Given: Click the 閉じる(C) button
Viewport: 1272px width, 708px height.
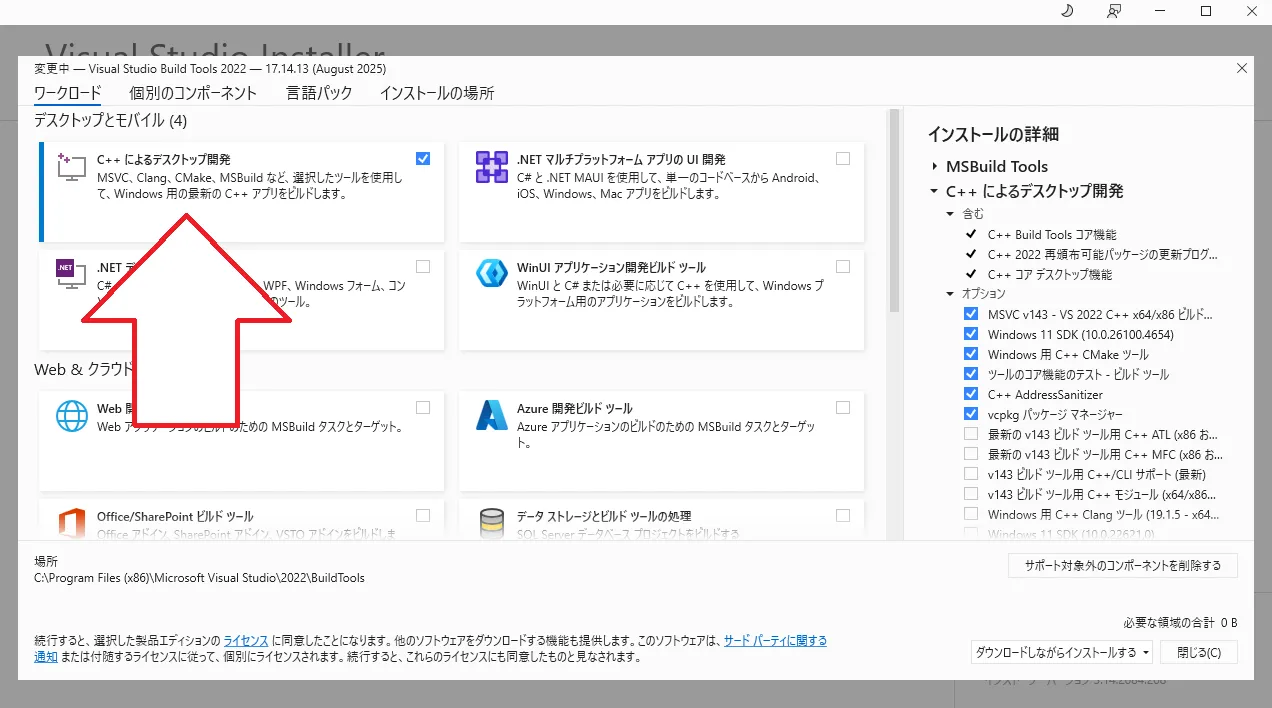Looking at the screenshot, I should (1199, 653).
